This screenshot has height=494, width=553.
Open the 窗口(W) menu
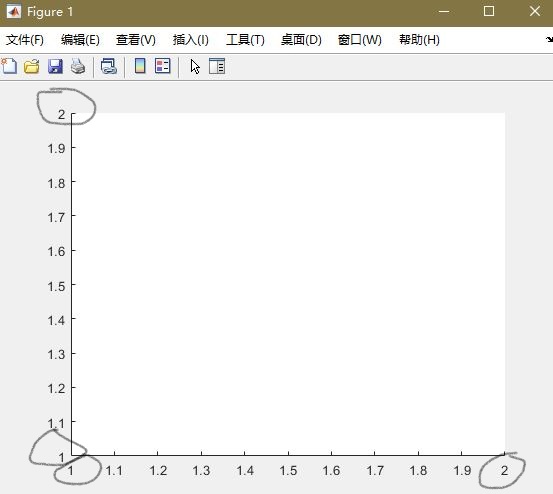tap(360, 40)
